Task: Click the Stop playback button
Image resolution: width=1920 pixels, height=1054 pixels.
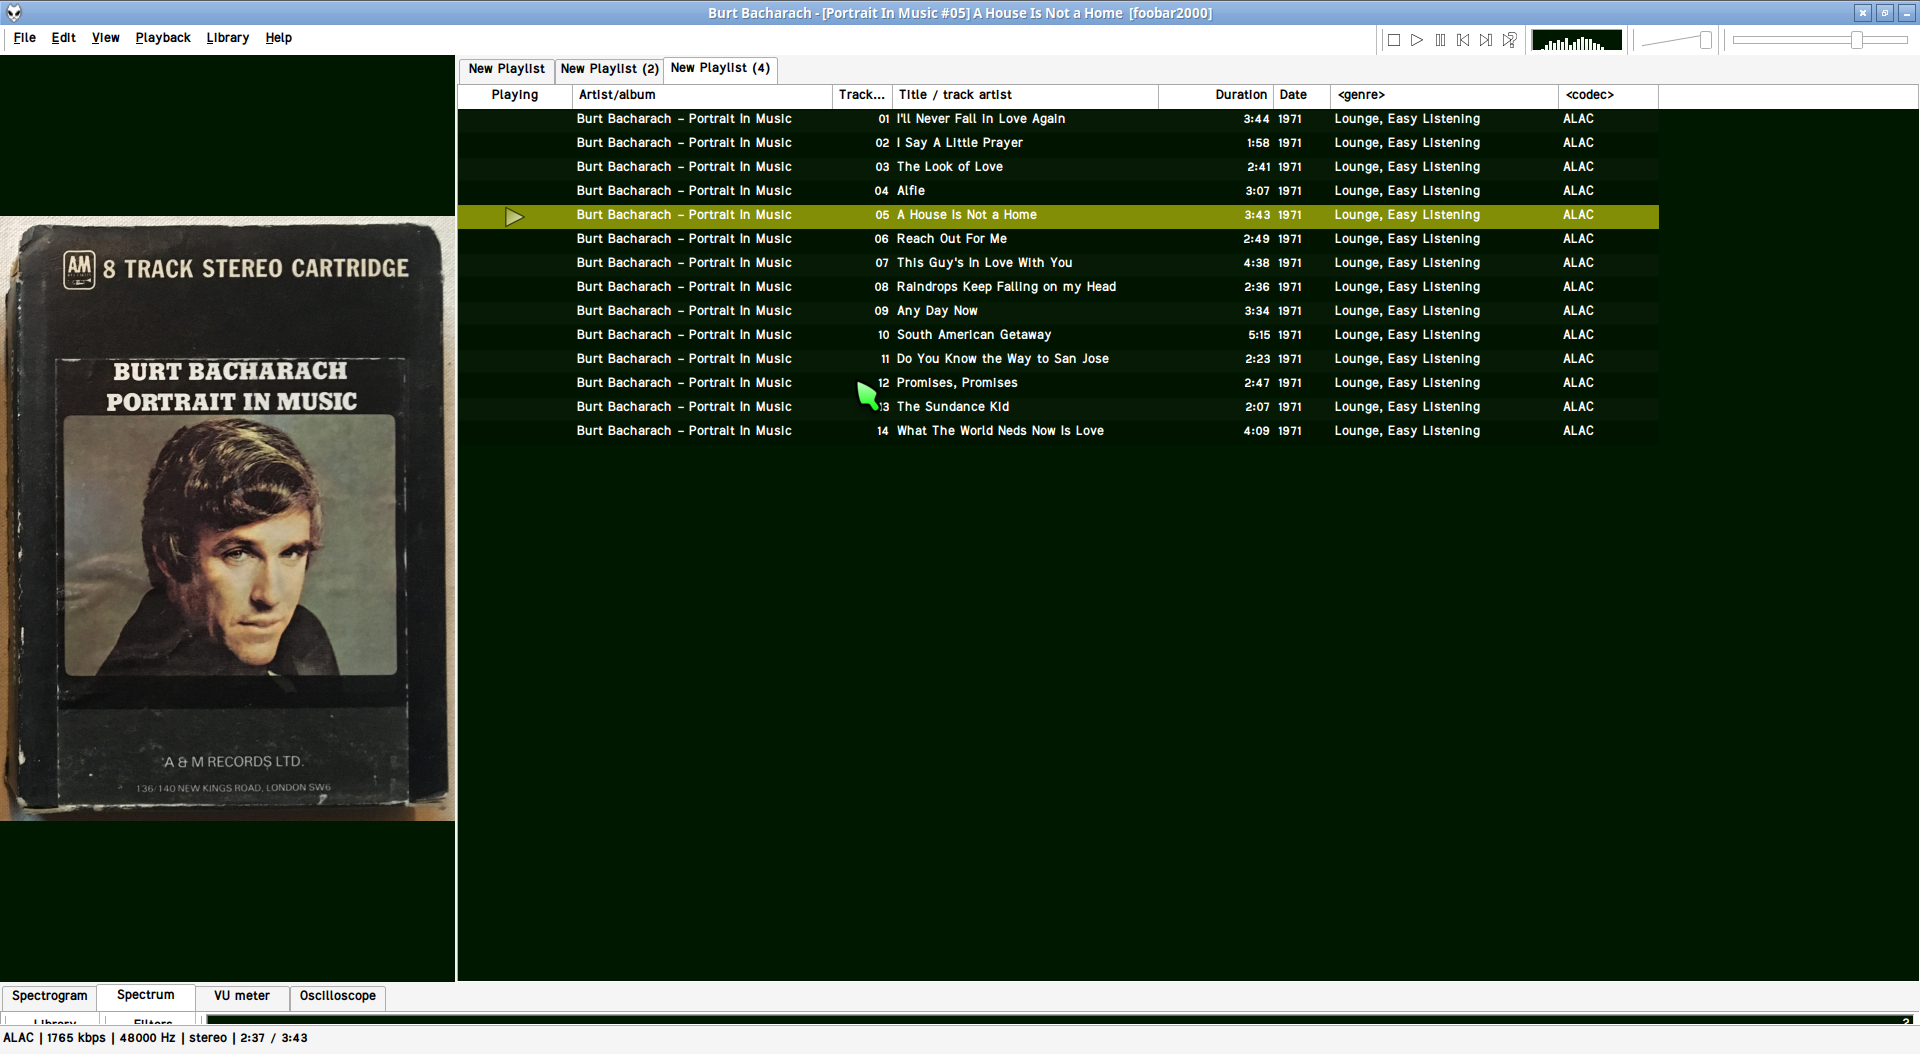Action: 1394,40
